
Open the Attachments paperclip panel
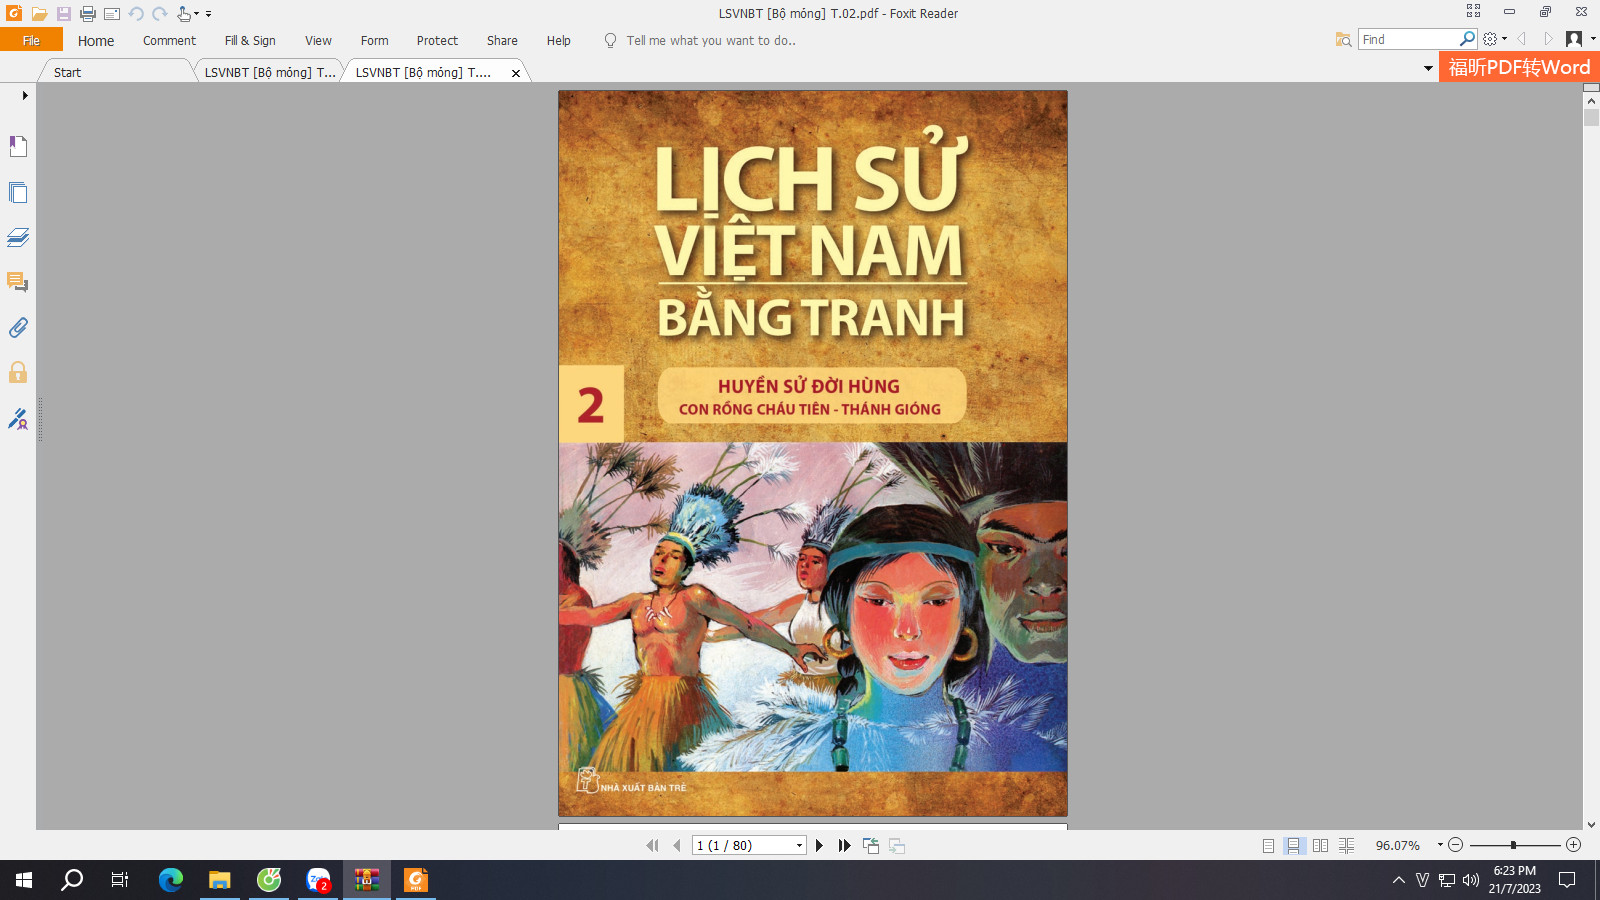pos(18,327)
